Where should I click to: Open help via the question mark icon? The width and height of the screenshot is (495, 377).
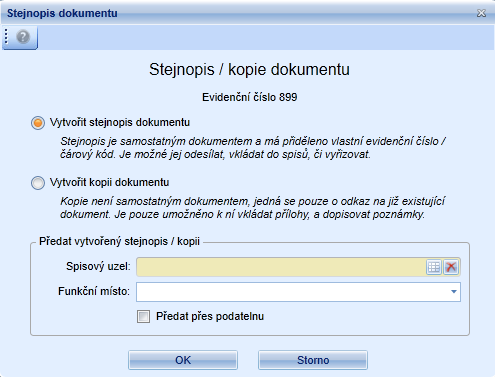(x=23, y=37)
